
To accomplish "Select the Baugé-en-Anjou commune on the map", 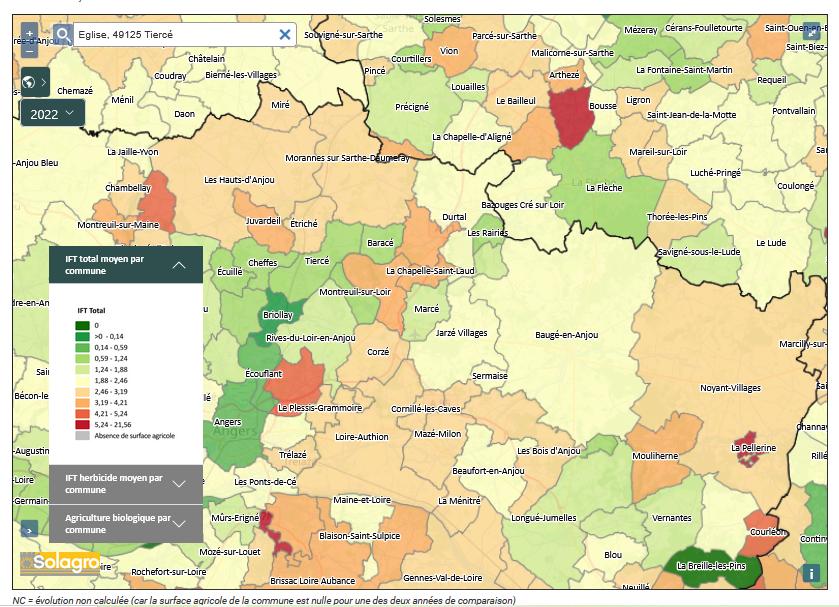I will pos(565,334).
